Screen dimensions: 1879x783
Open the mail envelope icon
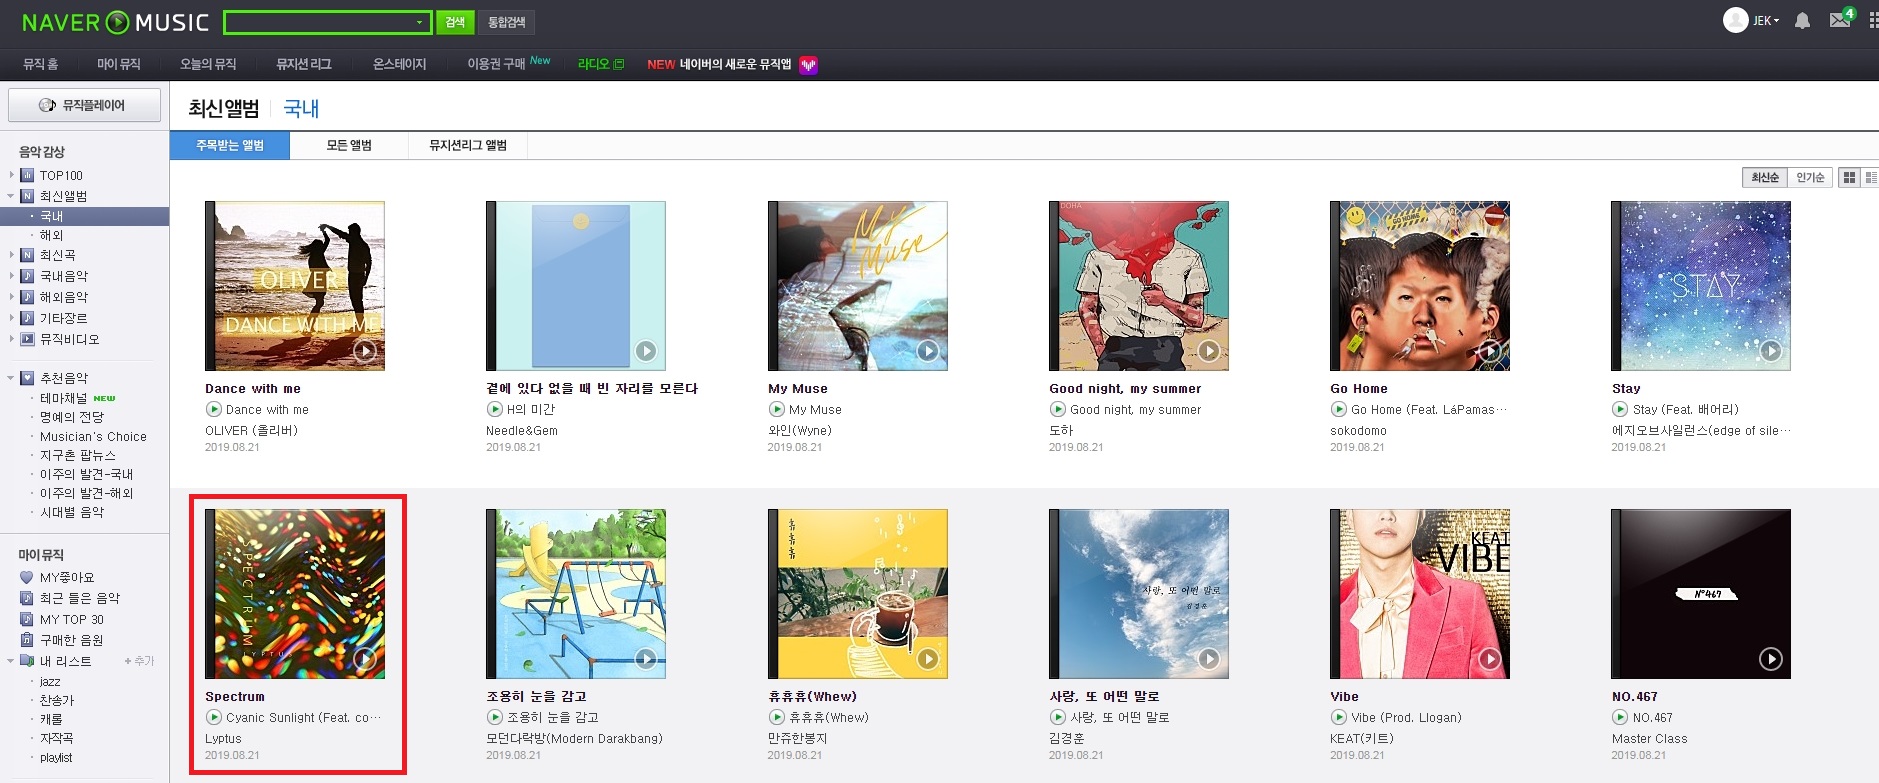pos(1840,20)
